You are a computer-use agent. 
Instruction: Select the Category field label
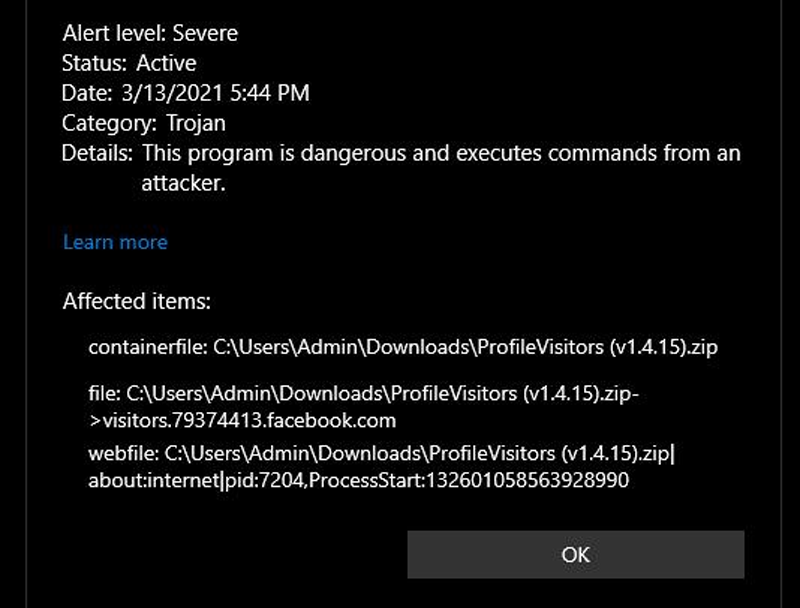point(112,123)
